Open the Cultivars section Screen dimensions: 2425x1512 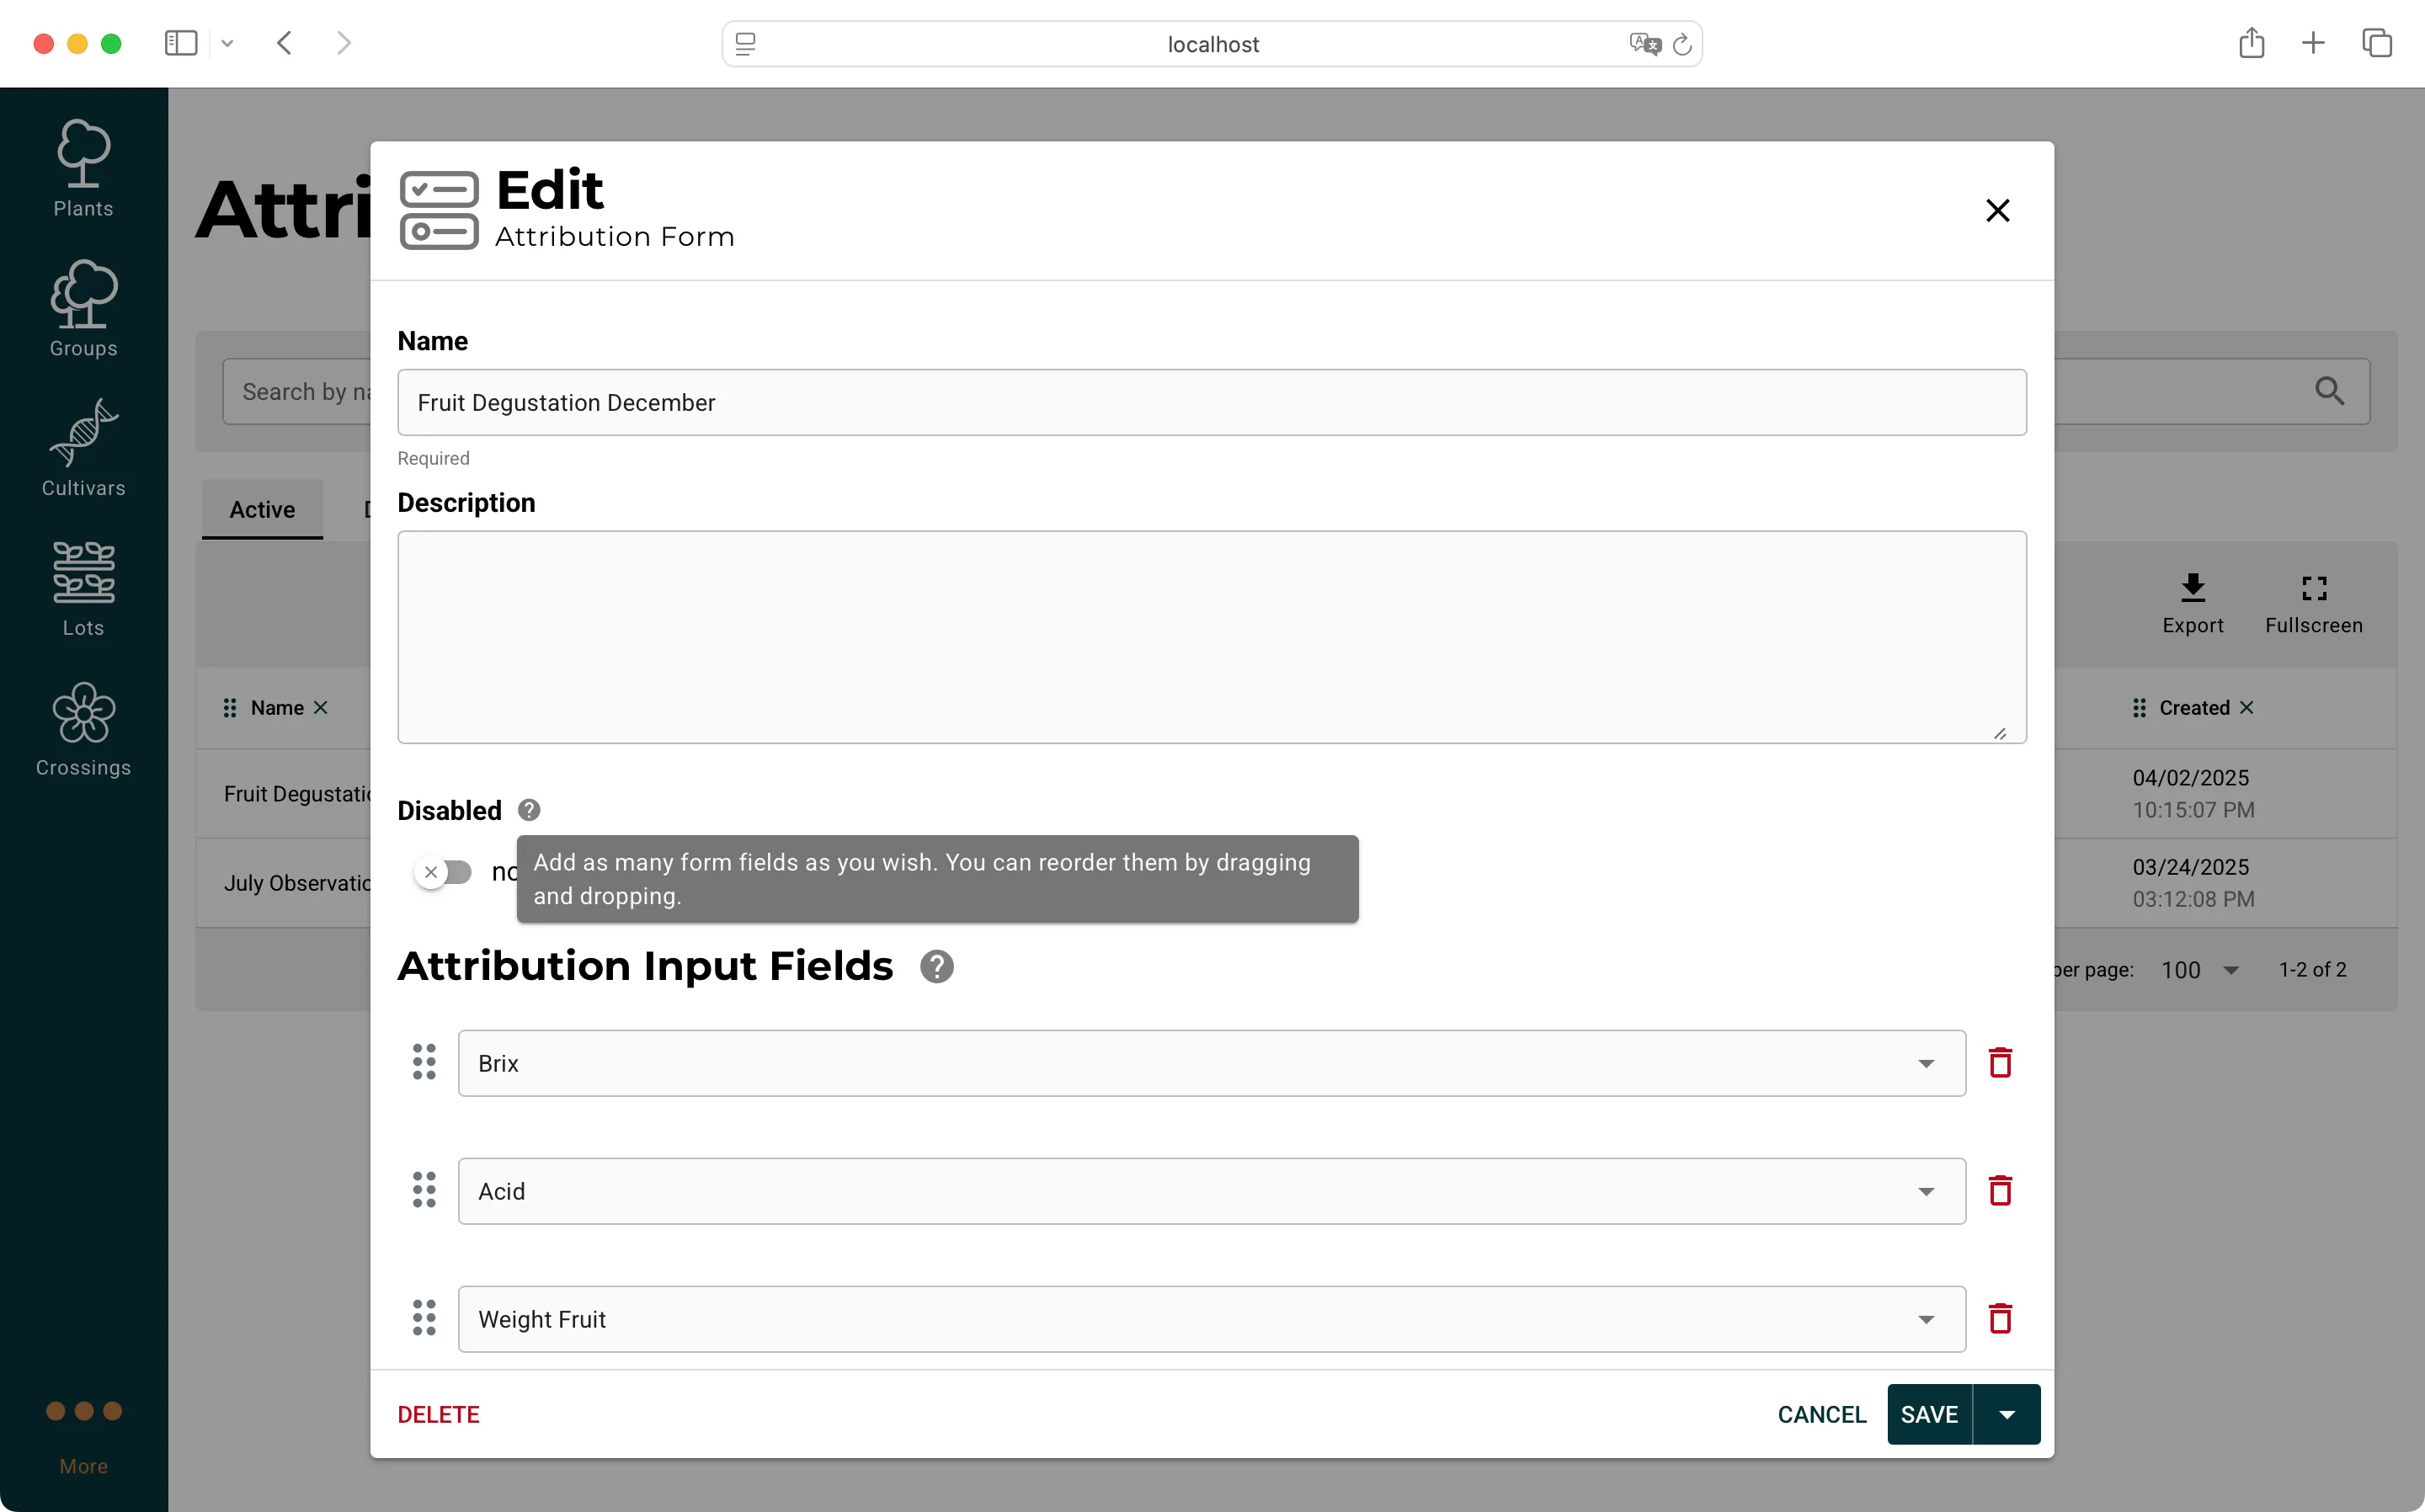coord(83,448)
